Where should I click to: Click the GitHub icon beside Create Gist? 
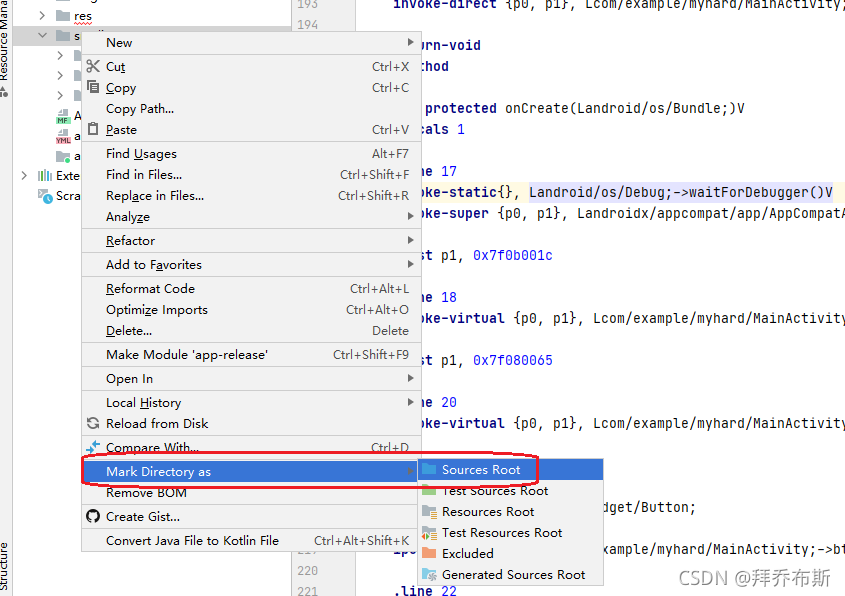(93, 516)
